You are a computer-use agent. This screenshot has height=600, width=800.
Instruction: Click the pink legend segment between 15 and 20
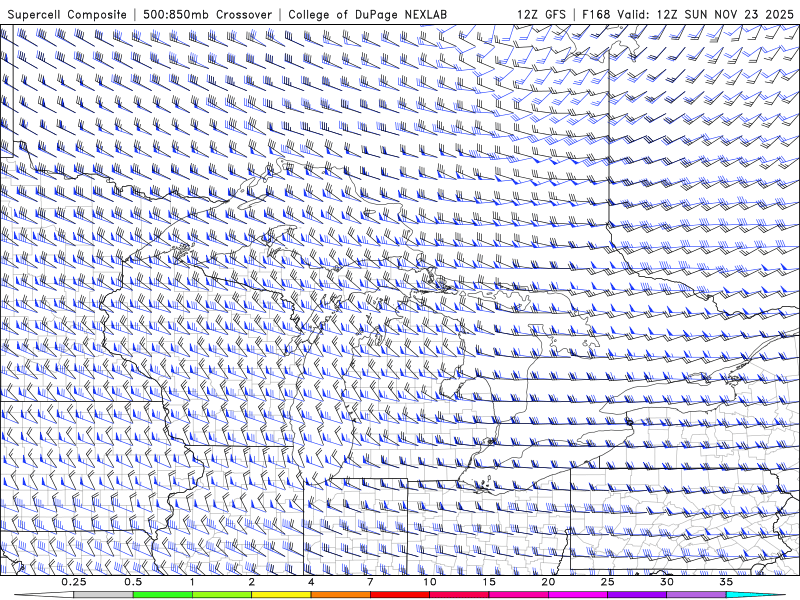click(x=518, y=595)
